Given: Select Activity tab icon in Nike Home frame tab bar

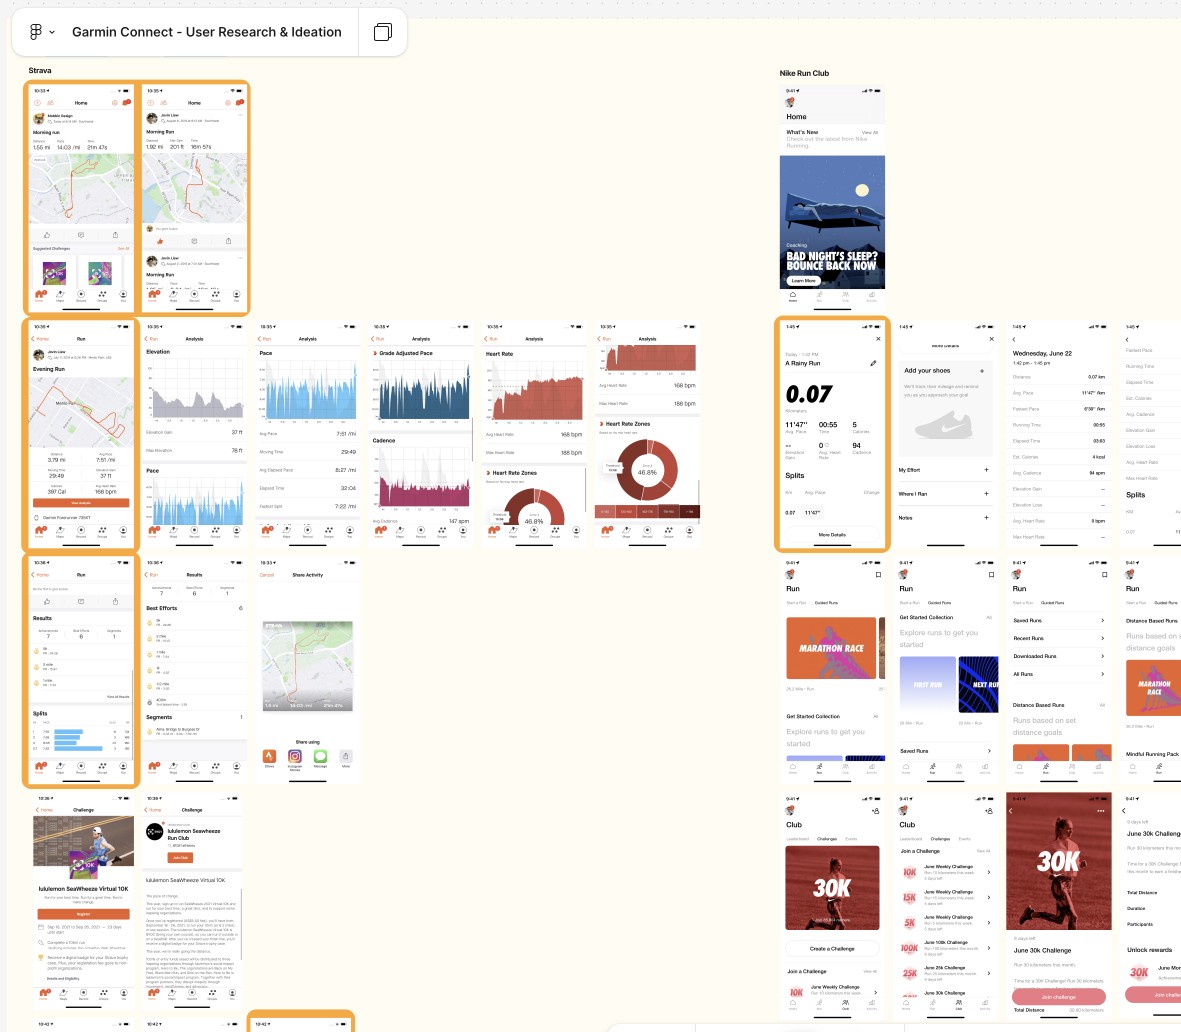Looking at the screenshot, I should (871, 296).
